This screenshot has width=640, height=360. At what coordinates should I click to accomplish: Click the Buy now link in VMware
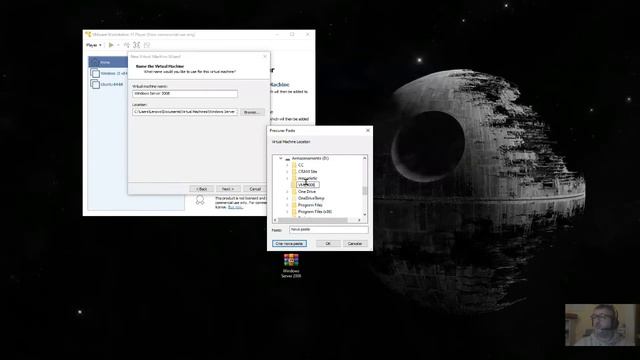click(x=236, y=207)
